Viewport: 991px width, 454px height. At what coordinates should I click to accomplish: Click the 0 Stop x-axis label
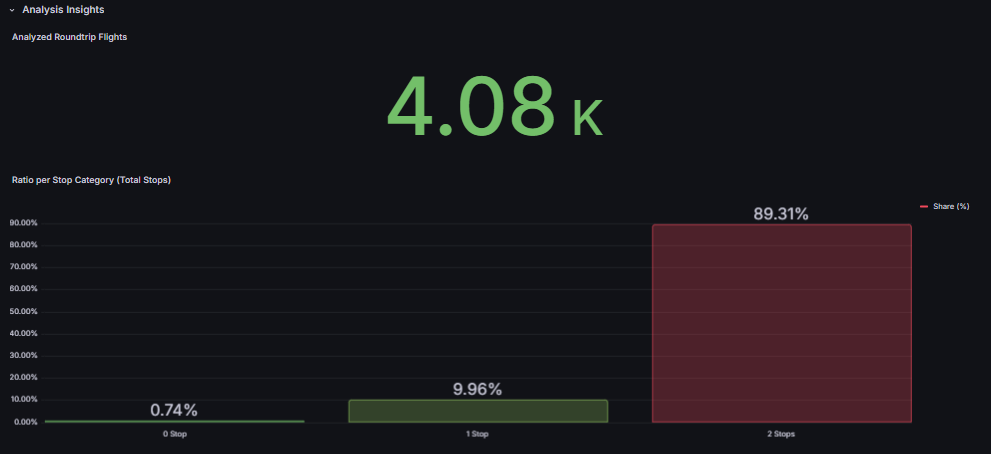pos(174,434)
